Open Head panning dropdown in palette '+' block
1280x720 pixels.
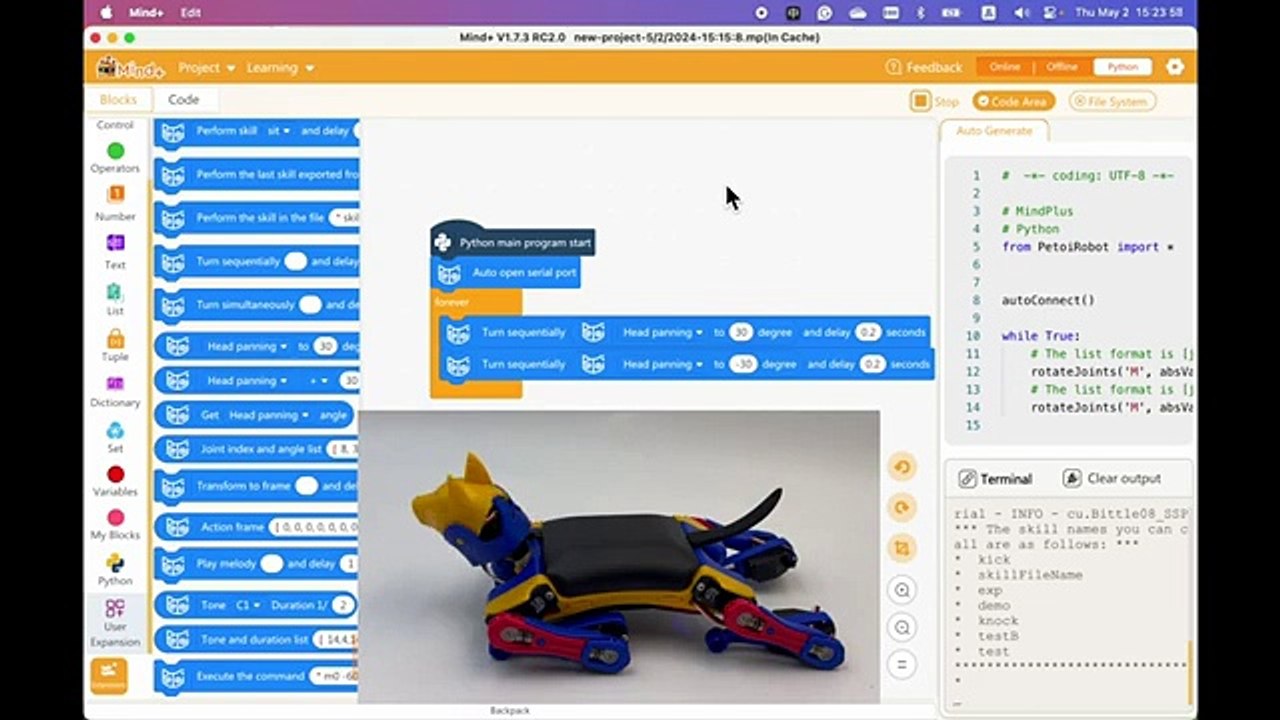click(x=247, y=381)
